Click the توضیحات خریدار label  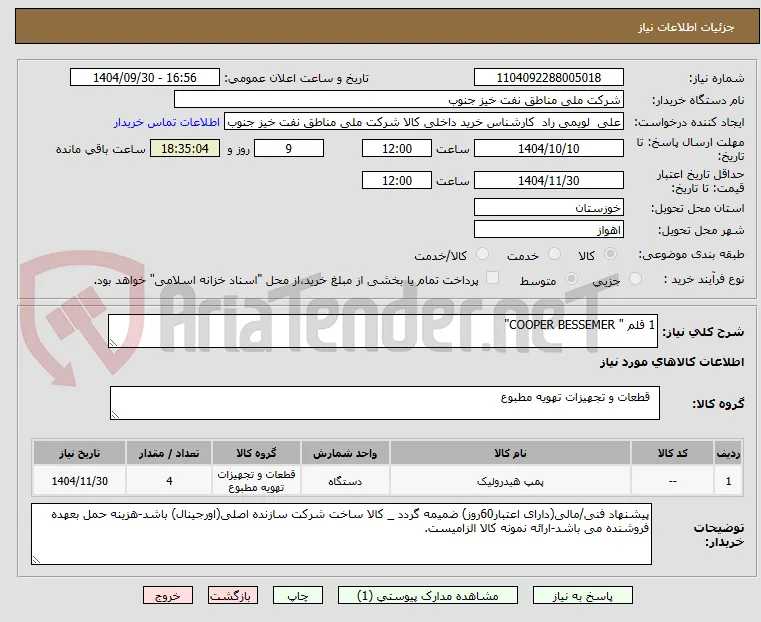click(x=718, y=535)
